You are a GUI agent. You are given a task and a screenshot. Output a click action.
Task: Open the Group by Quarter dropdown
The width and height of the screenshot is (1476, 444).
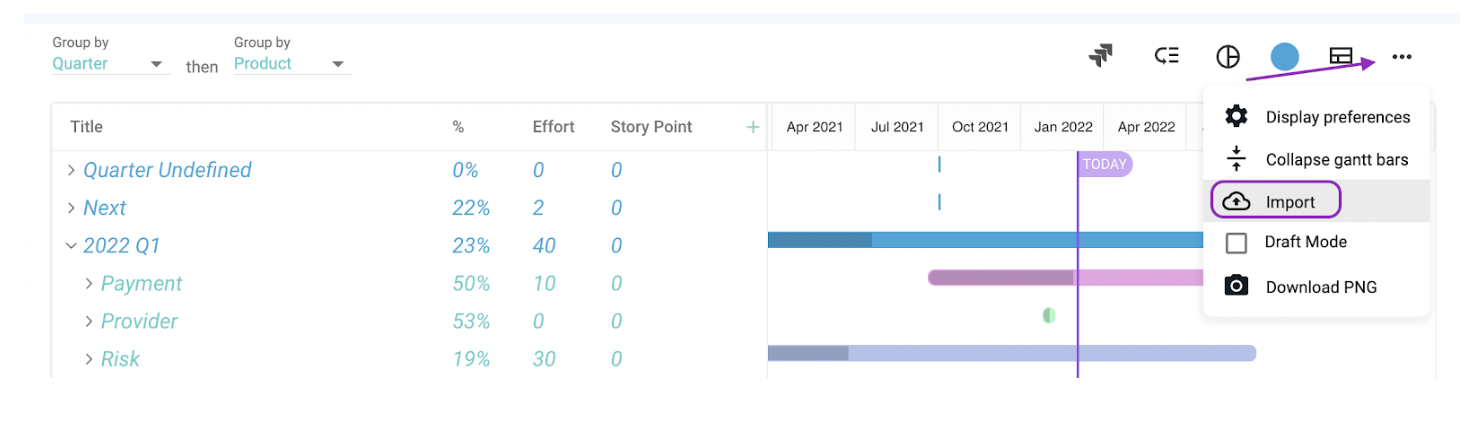point(108,64)
